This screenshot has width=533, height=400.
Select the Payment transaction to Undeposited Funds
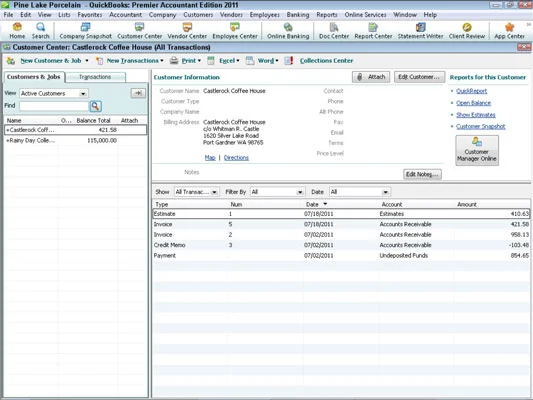click(x=341, y=256)
